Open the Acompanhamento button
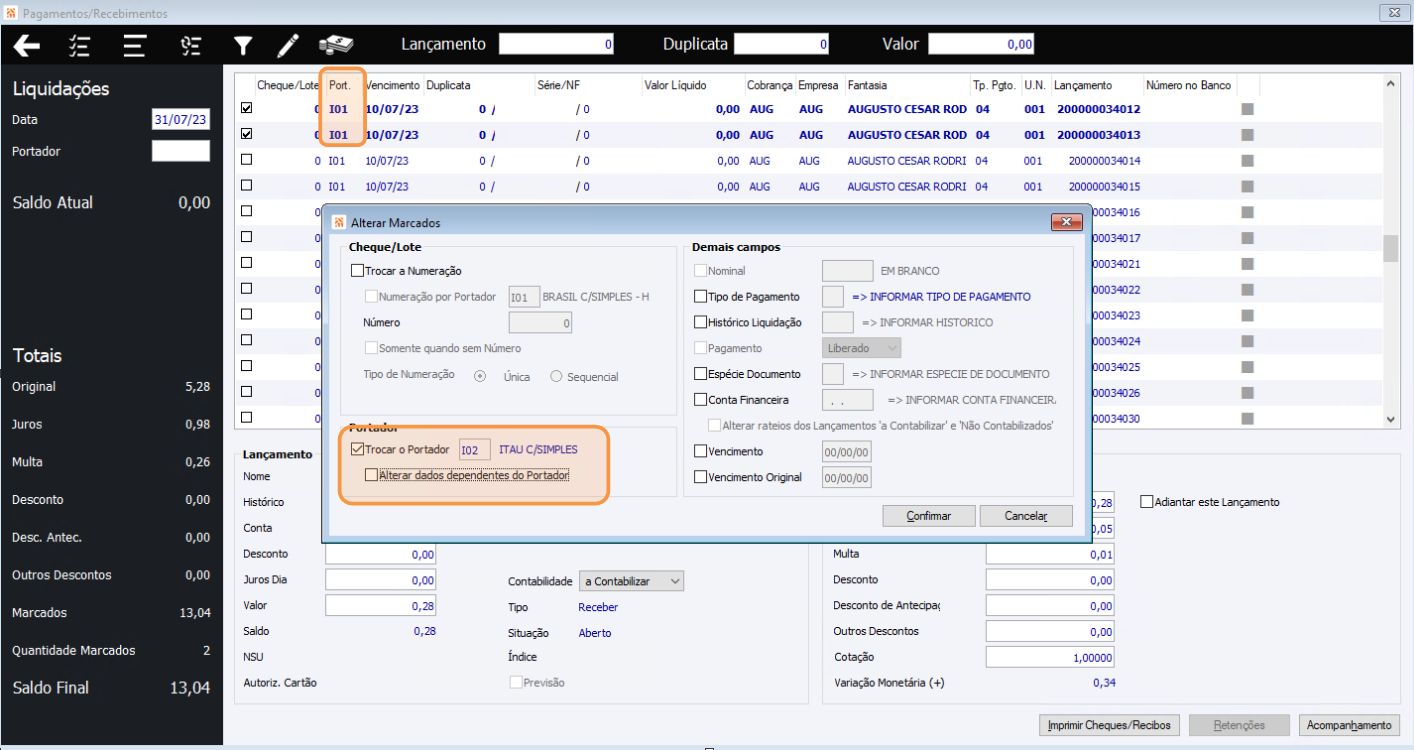The image size is (1414, 750). 1349,725
